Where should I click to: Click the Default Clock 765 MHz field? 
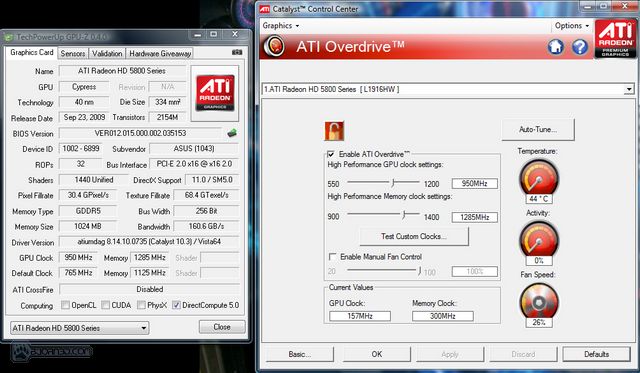(x=78, y=273)
